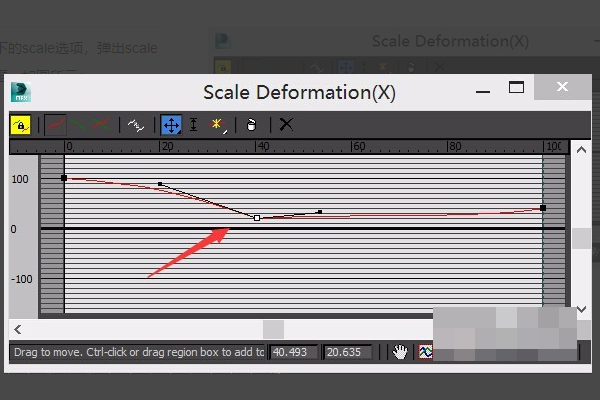Maximize the Scale Deformation(X) window

tap(516, 88)
